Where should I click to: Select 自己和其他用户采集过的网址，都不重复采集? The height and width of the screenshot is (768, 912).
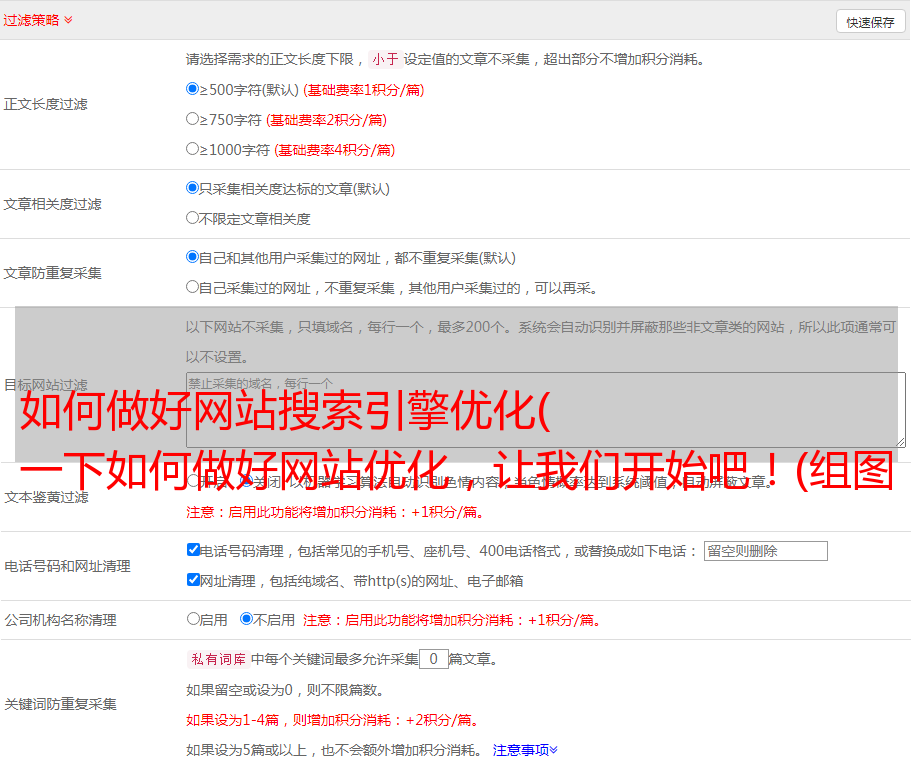[192, 257]
